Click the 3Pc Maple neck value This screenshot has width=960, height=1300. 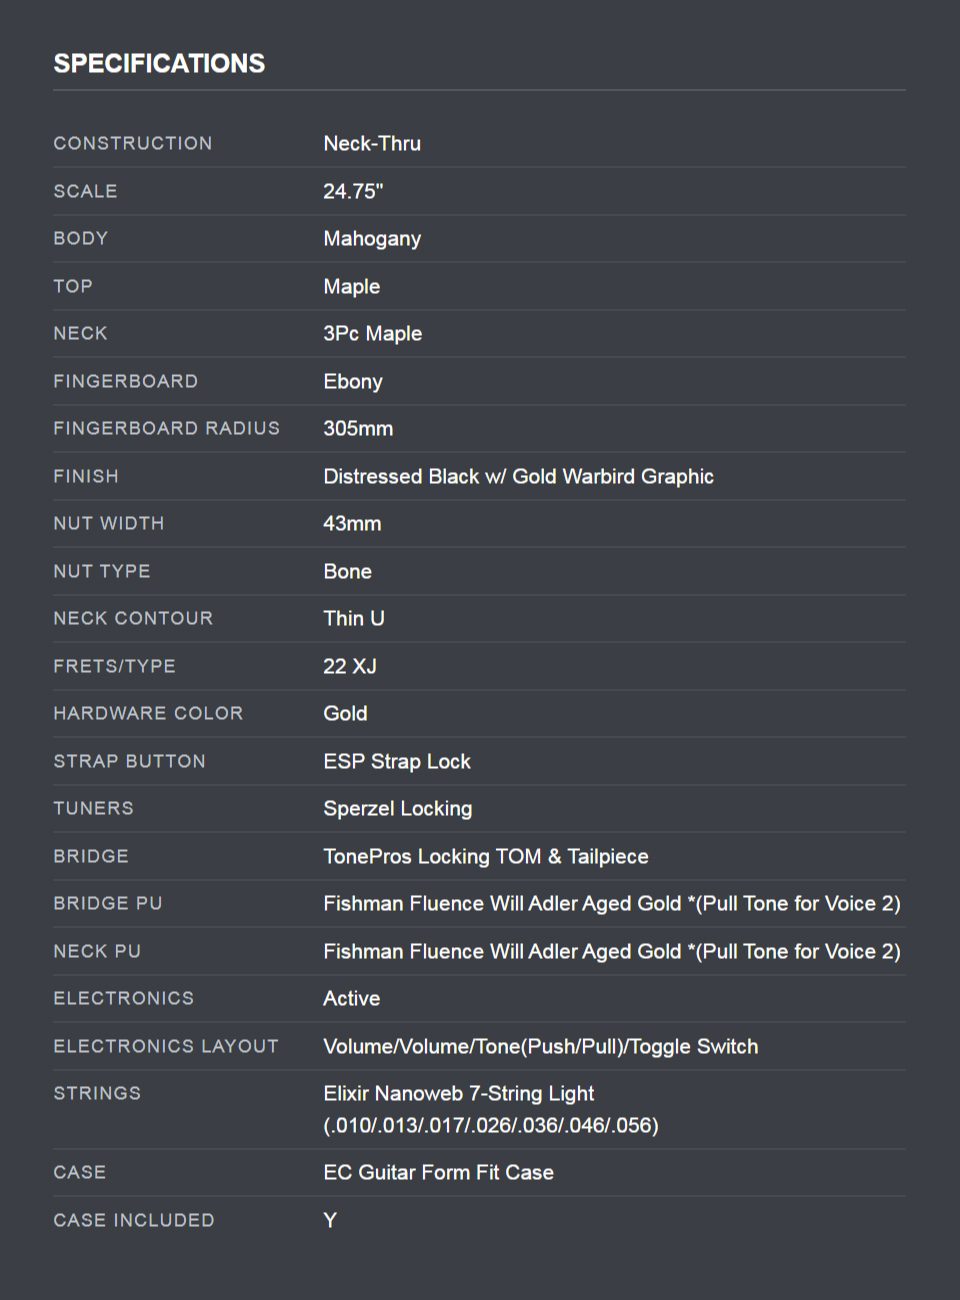click(x=372, y=333)
